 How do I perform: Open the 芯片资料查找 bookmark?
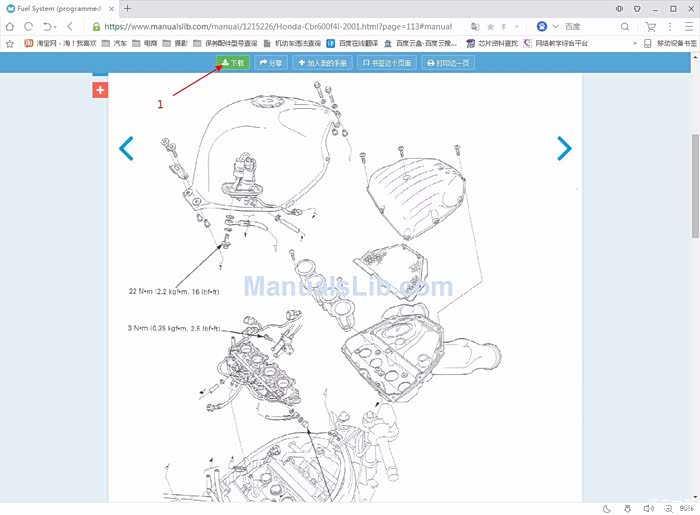[x=492, y=43]
